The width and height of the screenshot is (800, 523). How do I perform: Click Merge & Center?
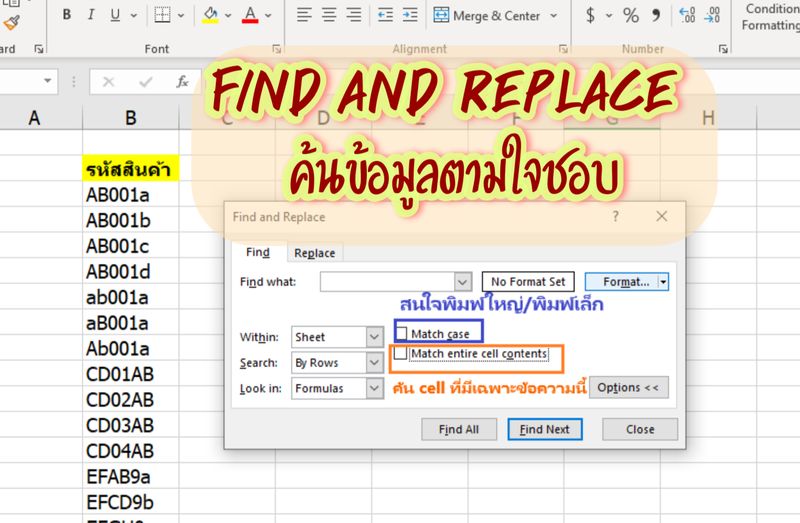487,16
